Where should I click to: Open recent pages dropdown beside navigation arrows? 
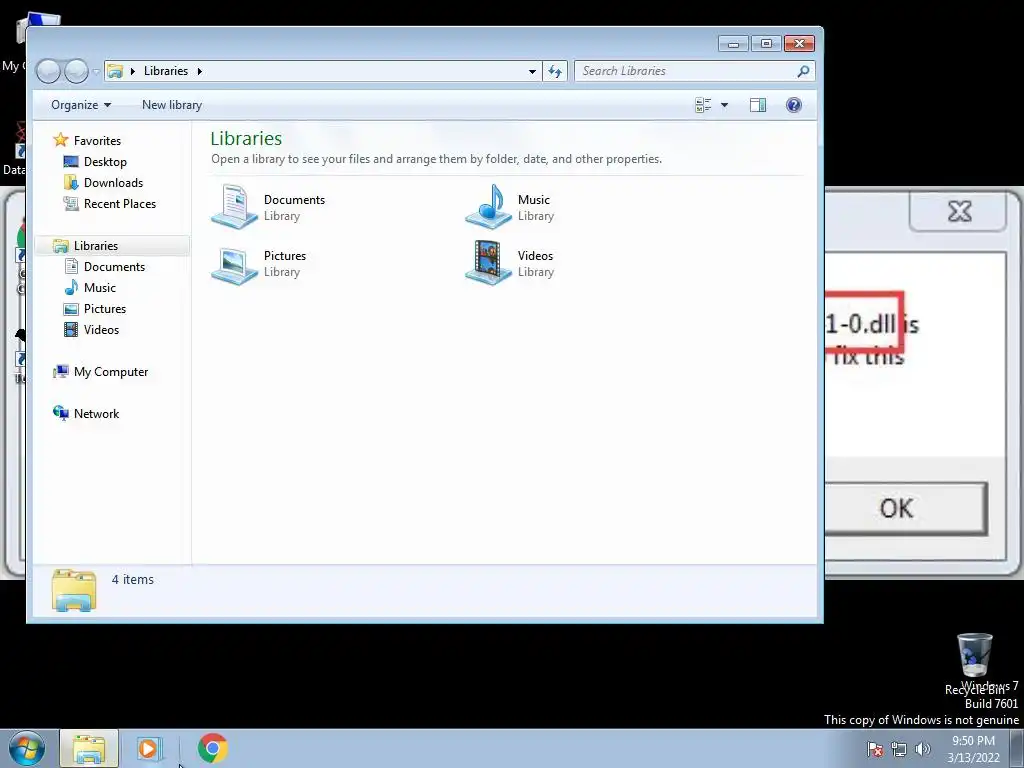(x=96, y=71)
